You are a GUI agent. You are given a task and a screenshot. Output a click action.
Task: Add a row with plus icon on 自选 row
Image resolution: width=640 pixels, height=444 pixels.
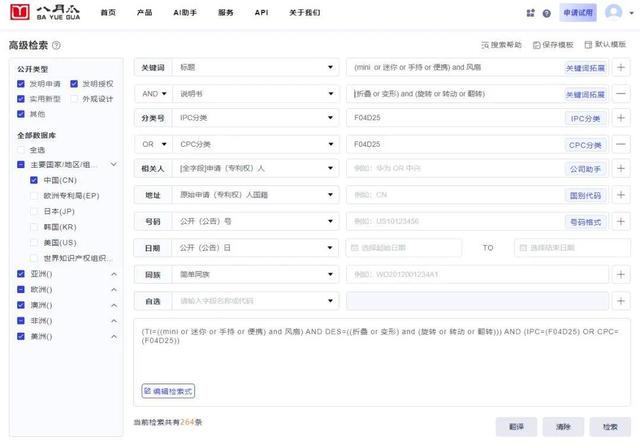(x=621, y=301)
